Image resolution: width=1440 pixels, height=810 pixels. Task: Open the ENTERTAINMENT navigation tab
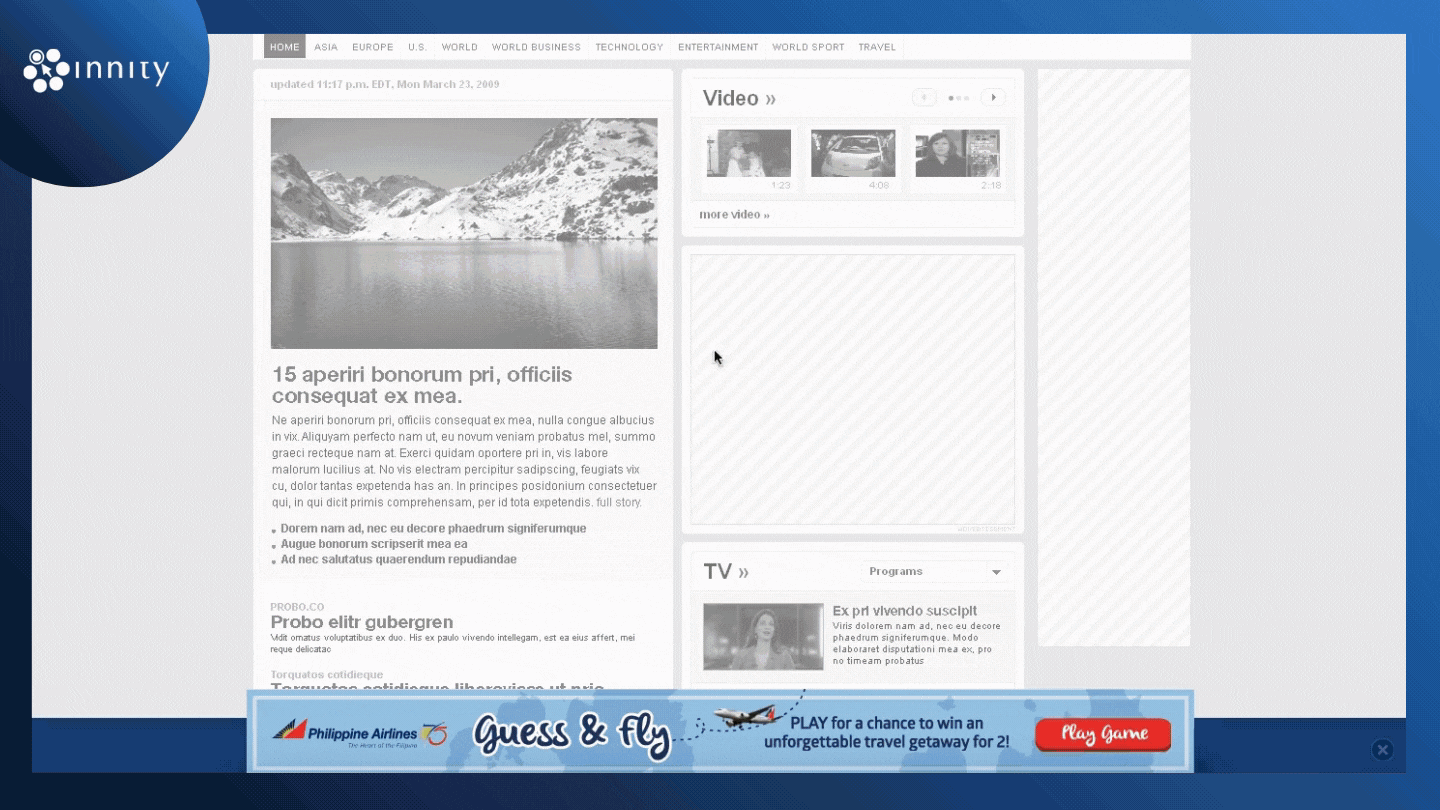tap(718, 47)
